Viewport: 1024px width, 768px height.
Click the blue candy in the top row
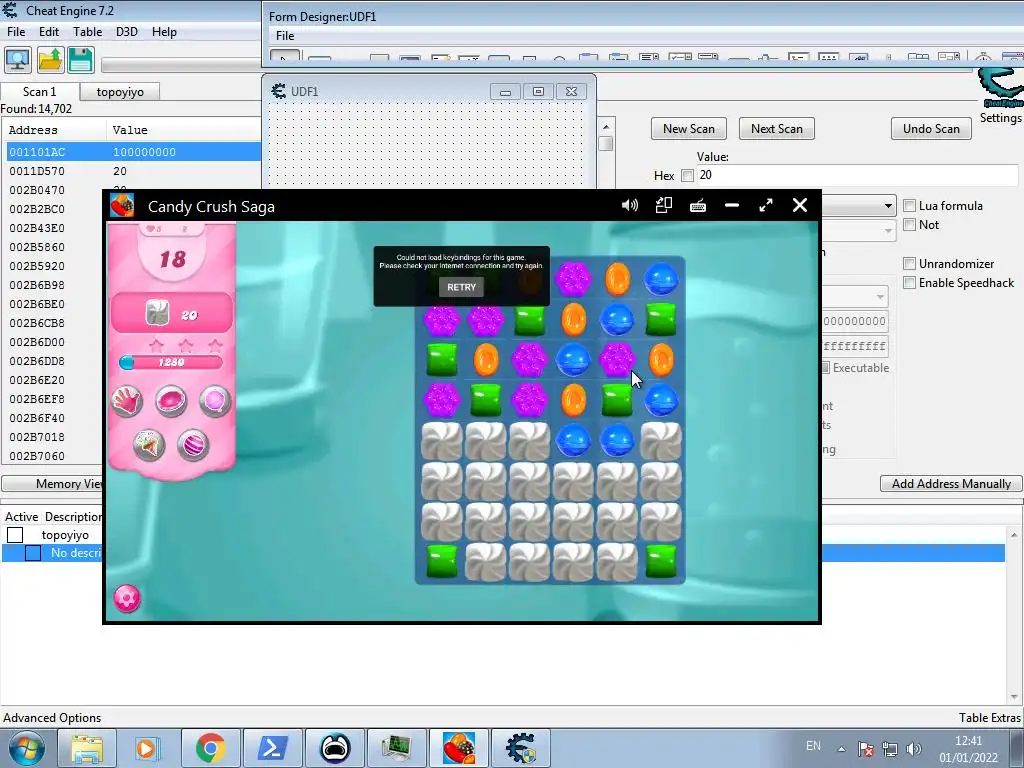pyautogui.click(x=661, y=279)
